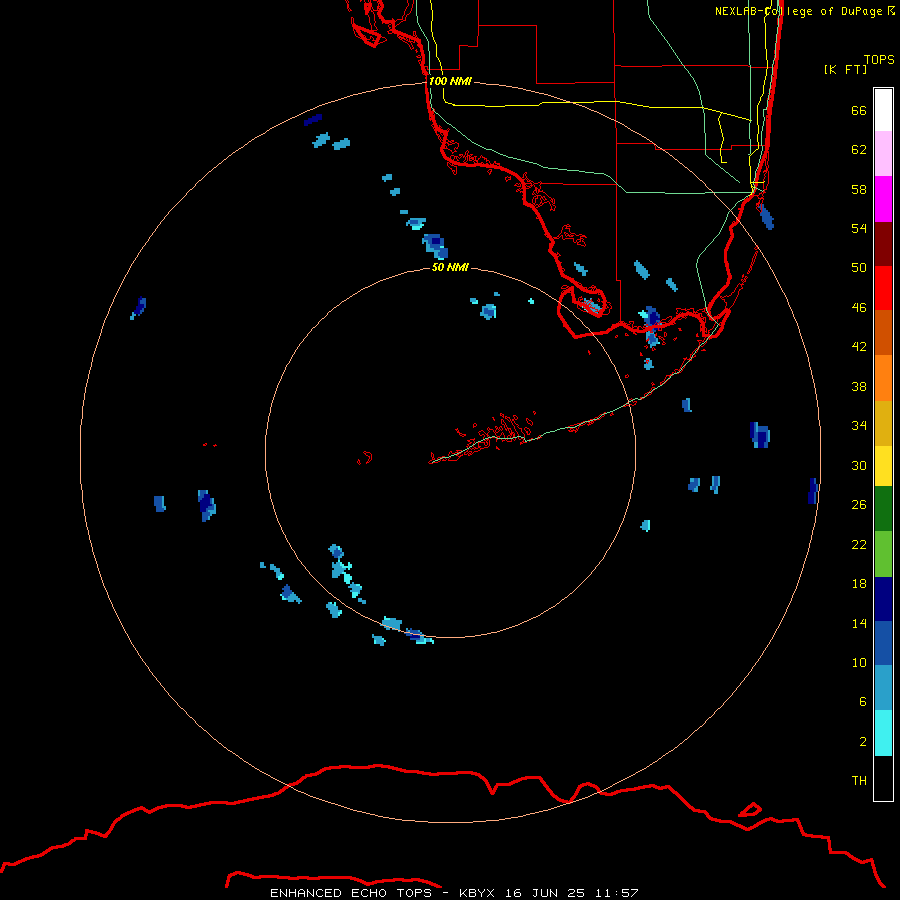Click the "11:57" time stamp

click(617, 893)
